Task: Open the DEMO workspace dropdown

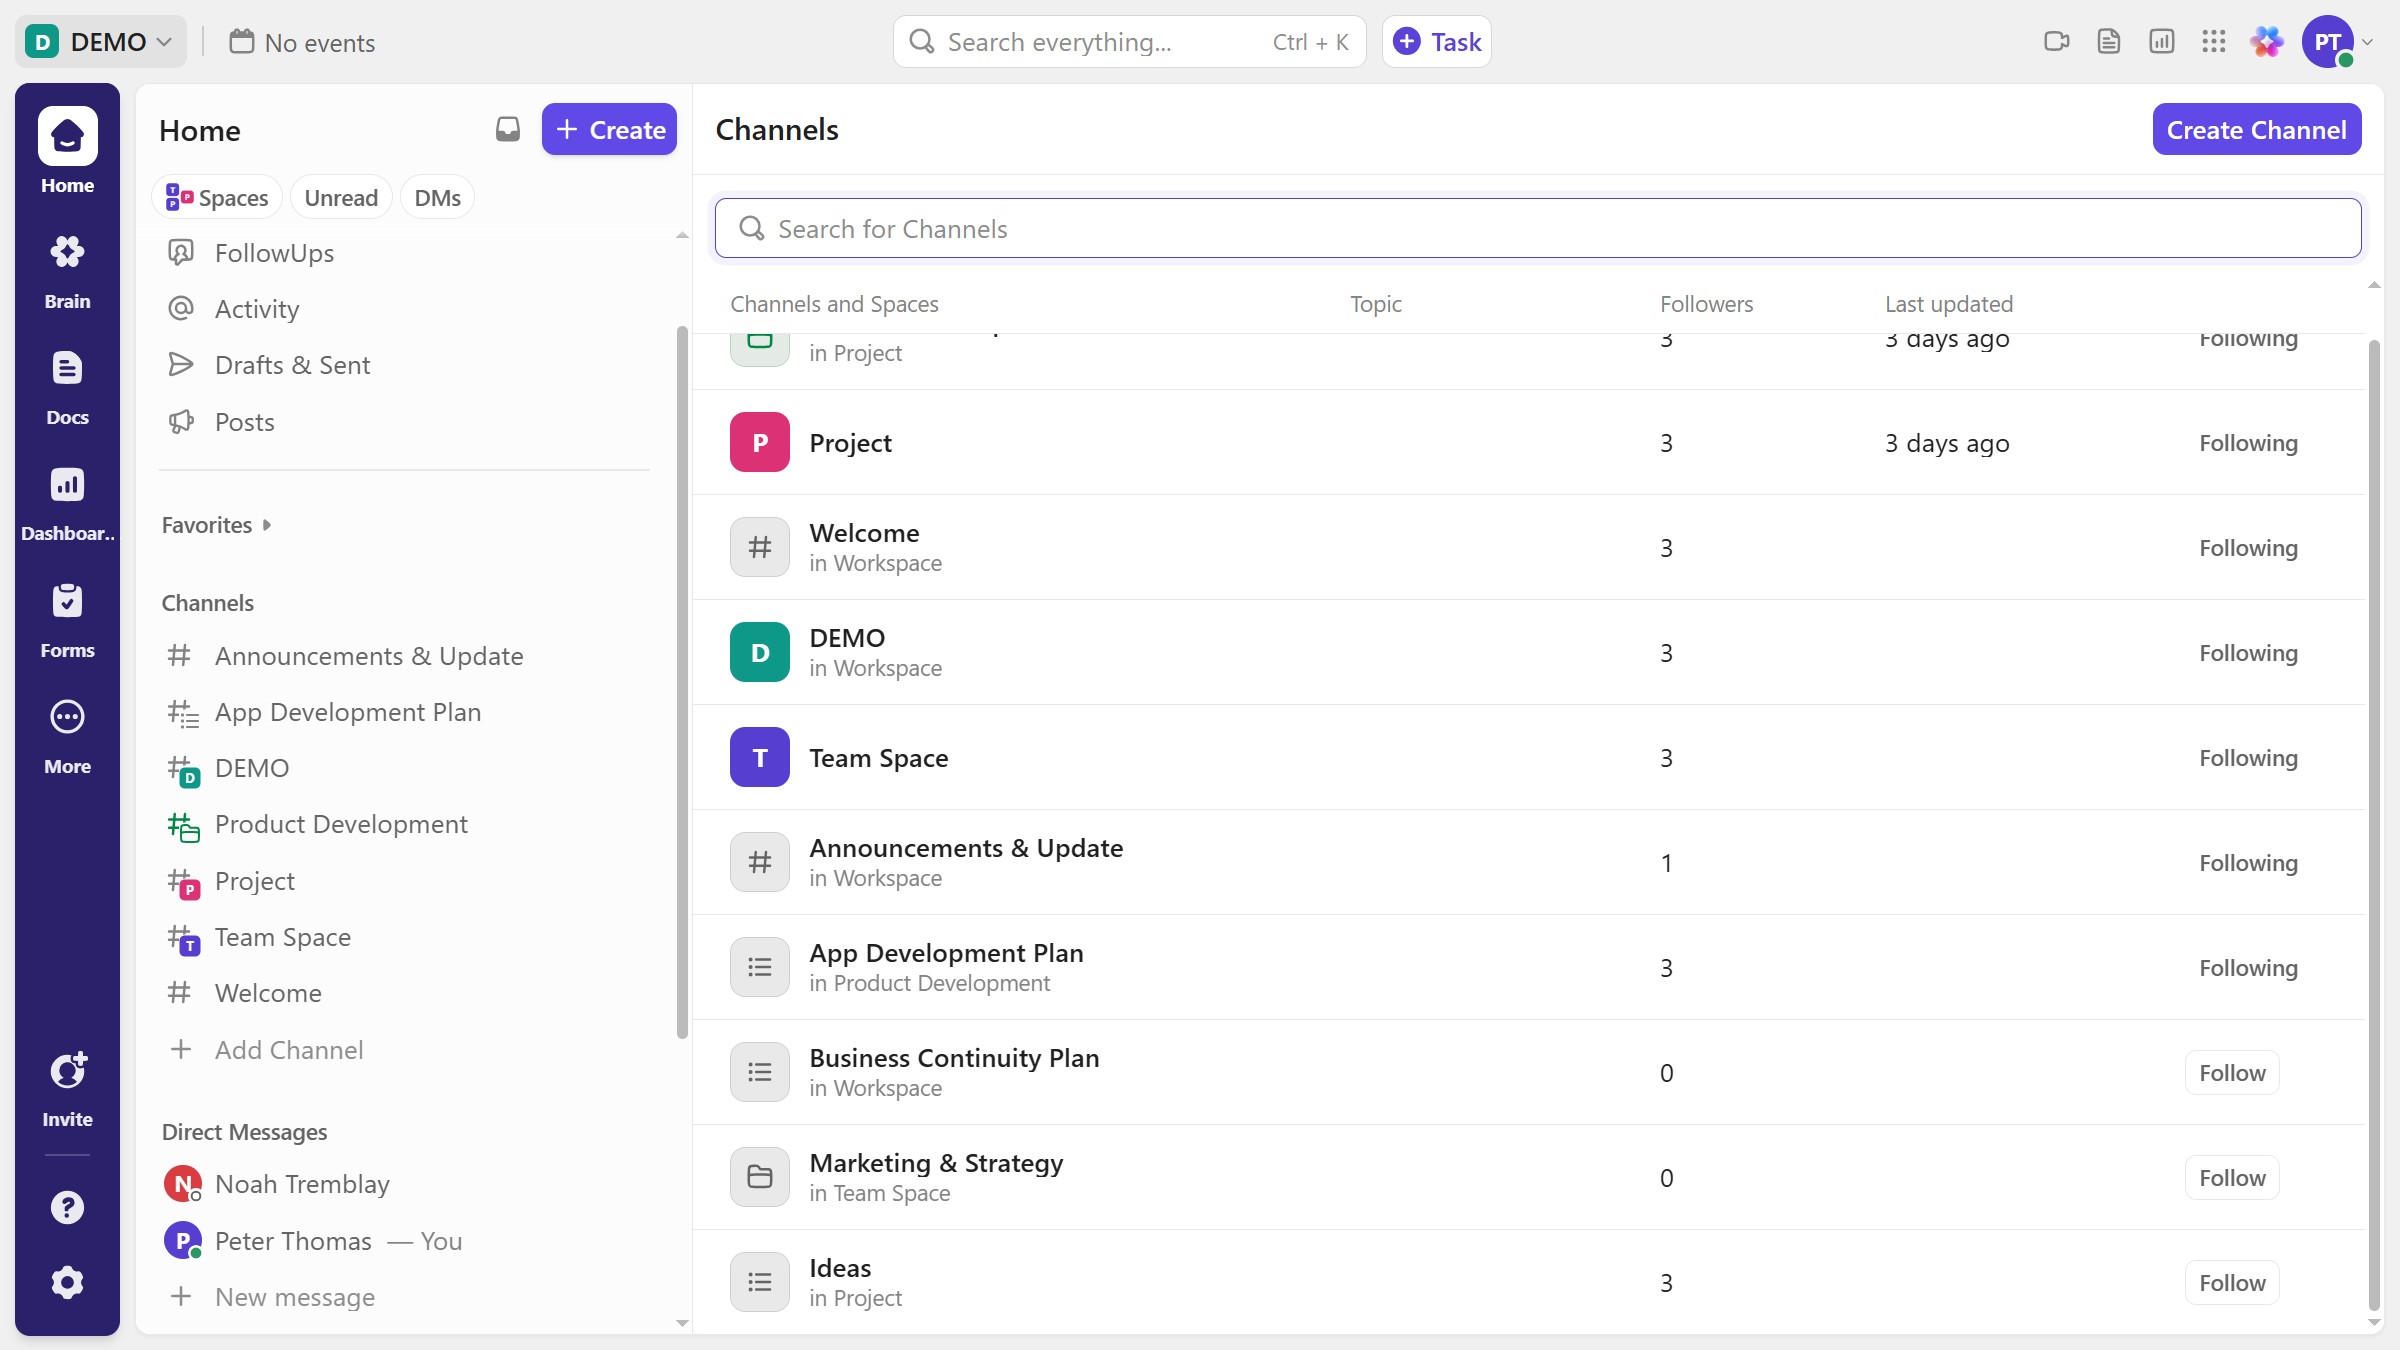Action: point(101,42)
